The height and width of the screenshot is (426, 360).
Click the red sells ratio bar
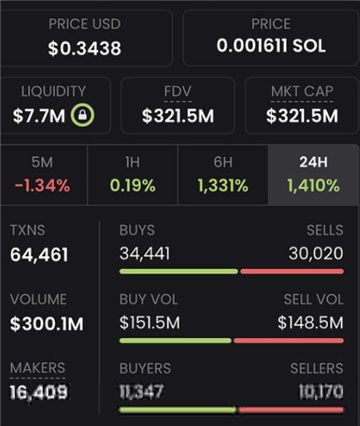292,272
